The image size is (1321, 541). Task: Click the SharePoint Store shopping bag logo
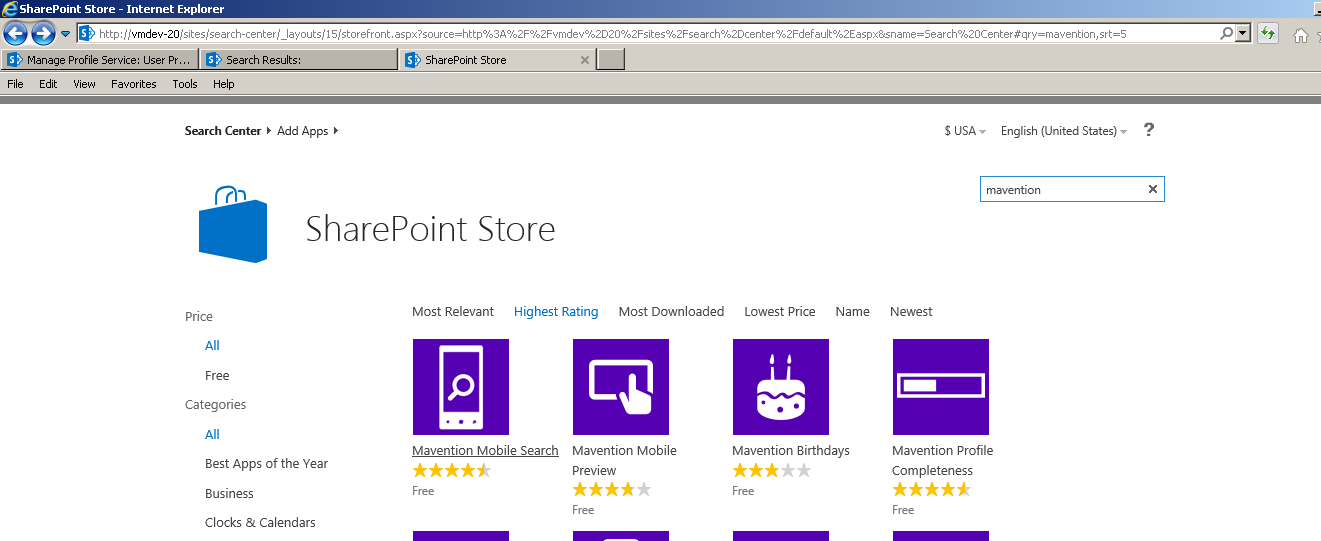(233, 224)
